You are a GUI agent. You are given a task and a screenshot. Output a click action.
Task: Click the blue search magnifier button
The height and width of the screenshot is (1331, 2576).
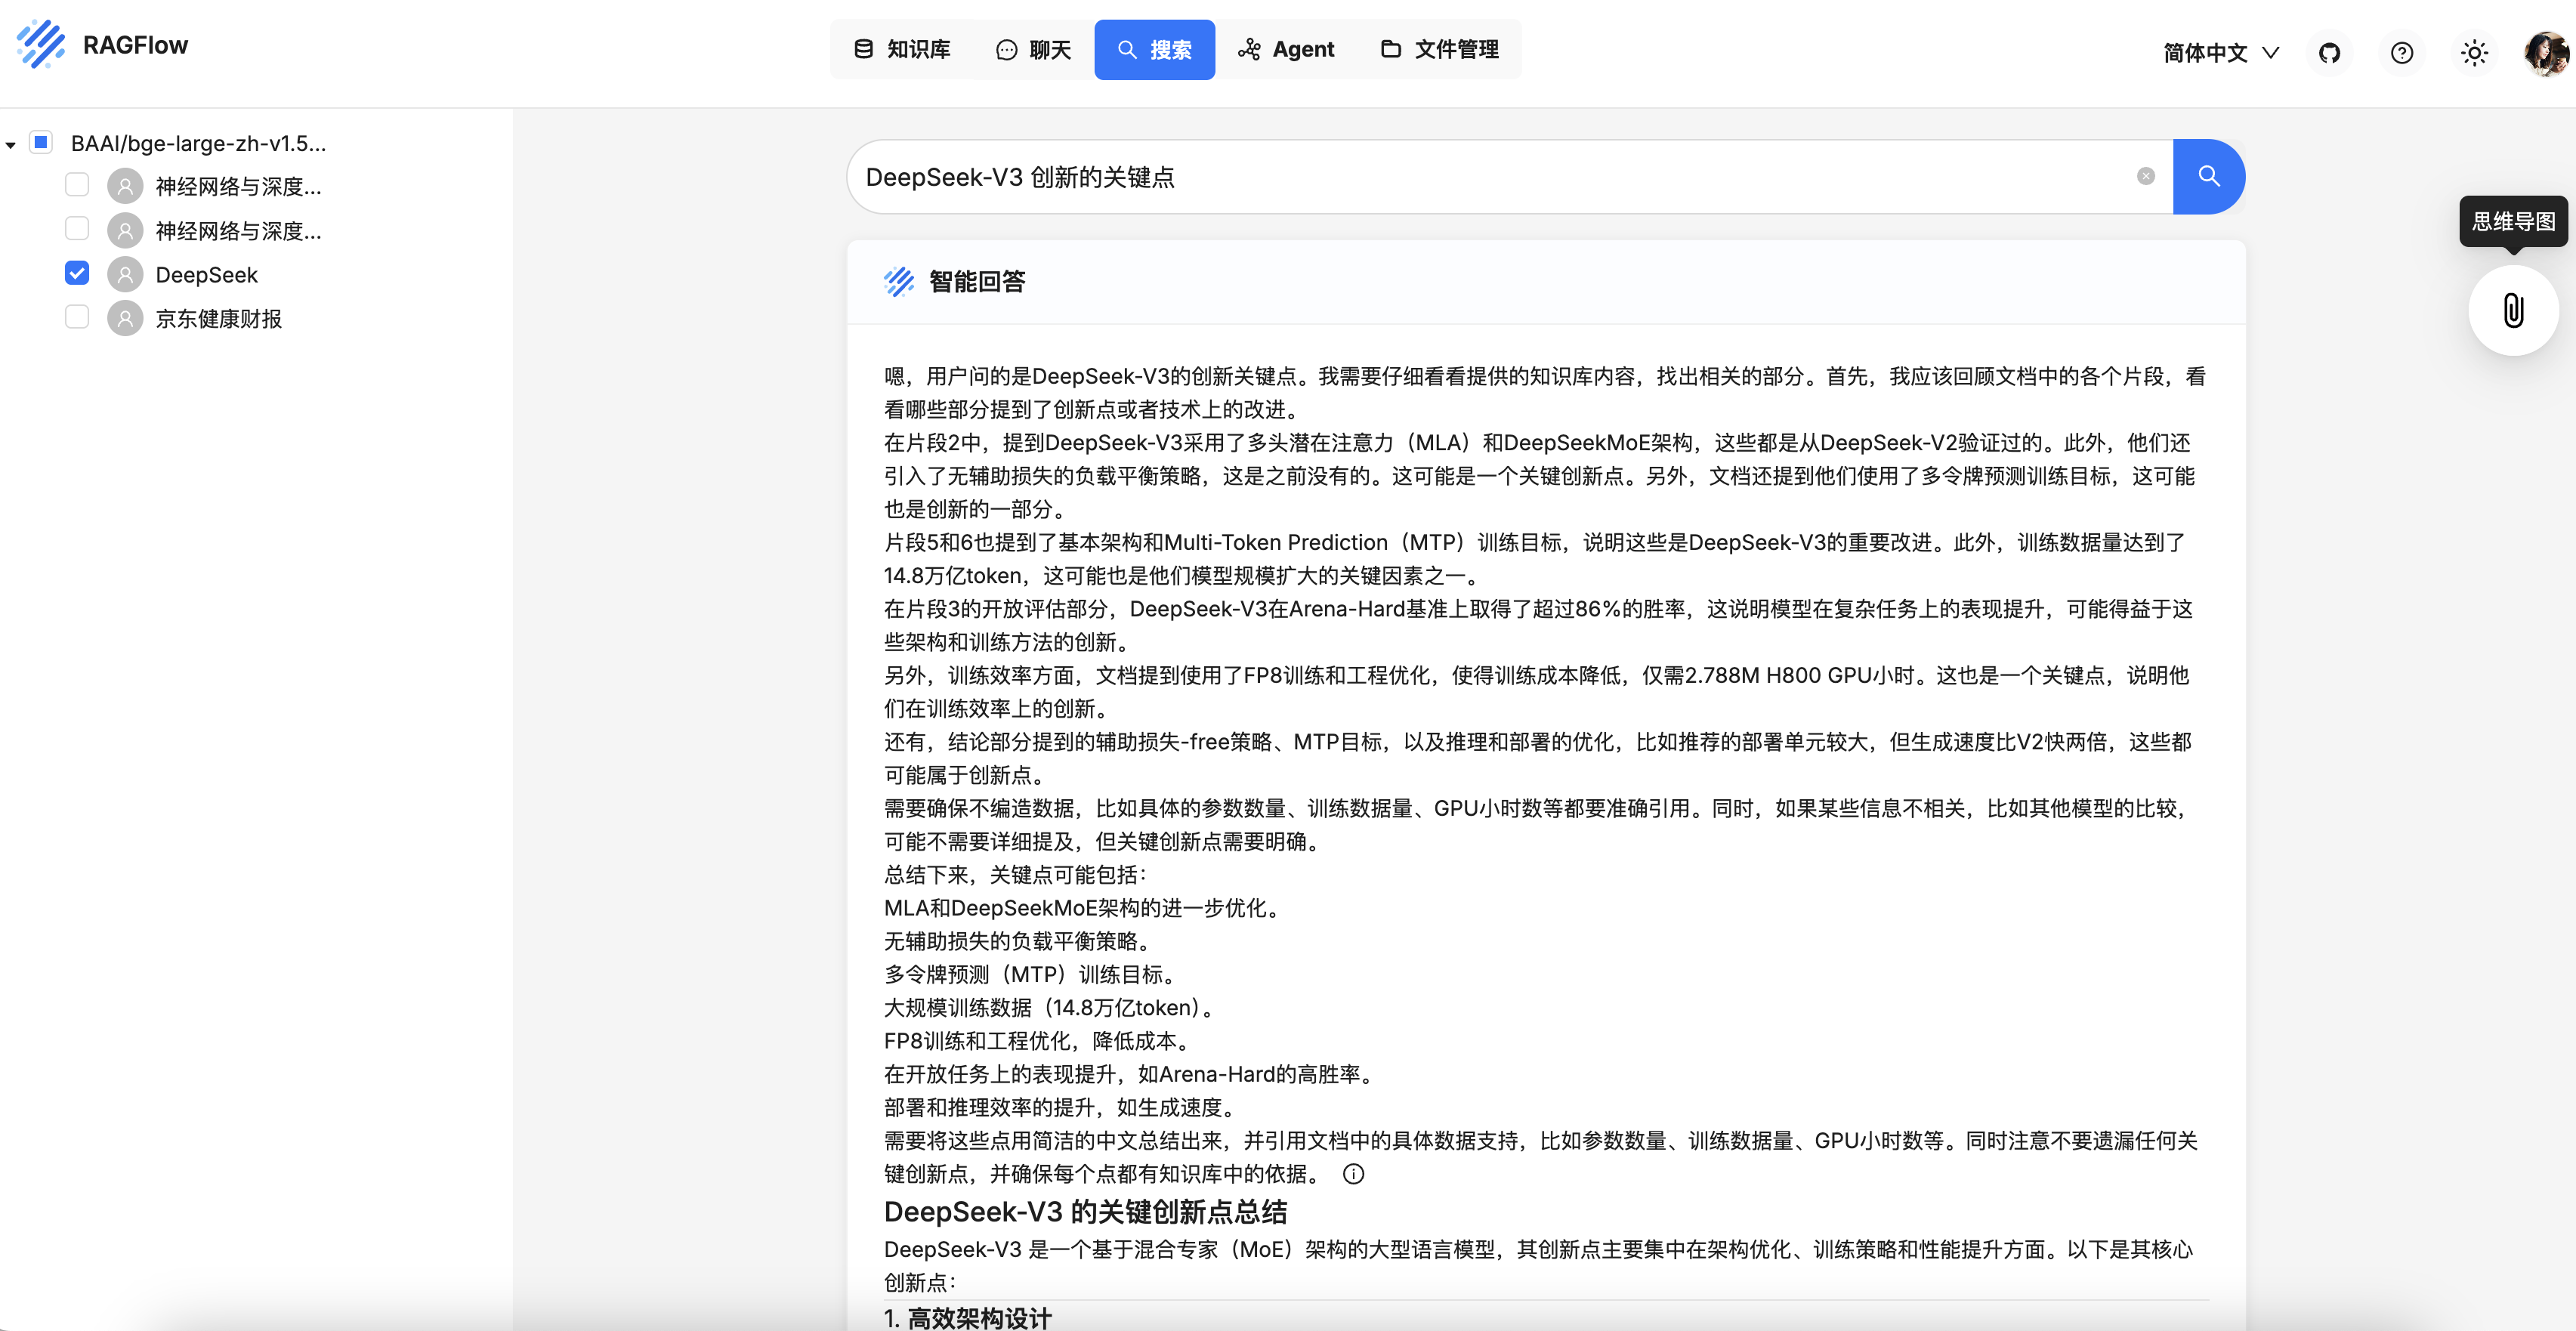click(2208, 177)
